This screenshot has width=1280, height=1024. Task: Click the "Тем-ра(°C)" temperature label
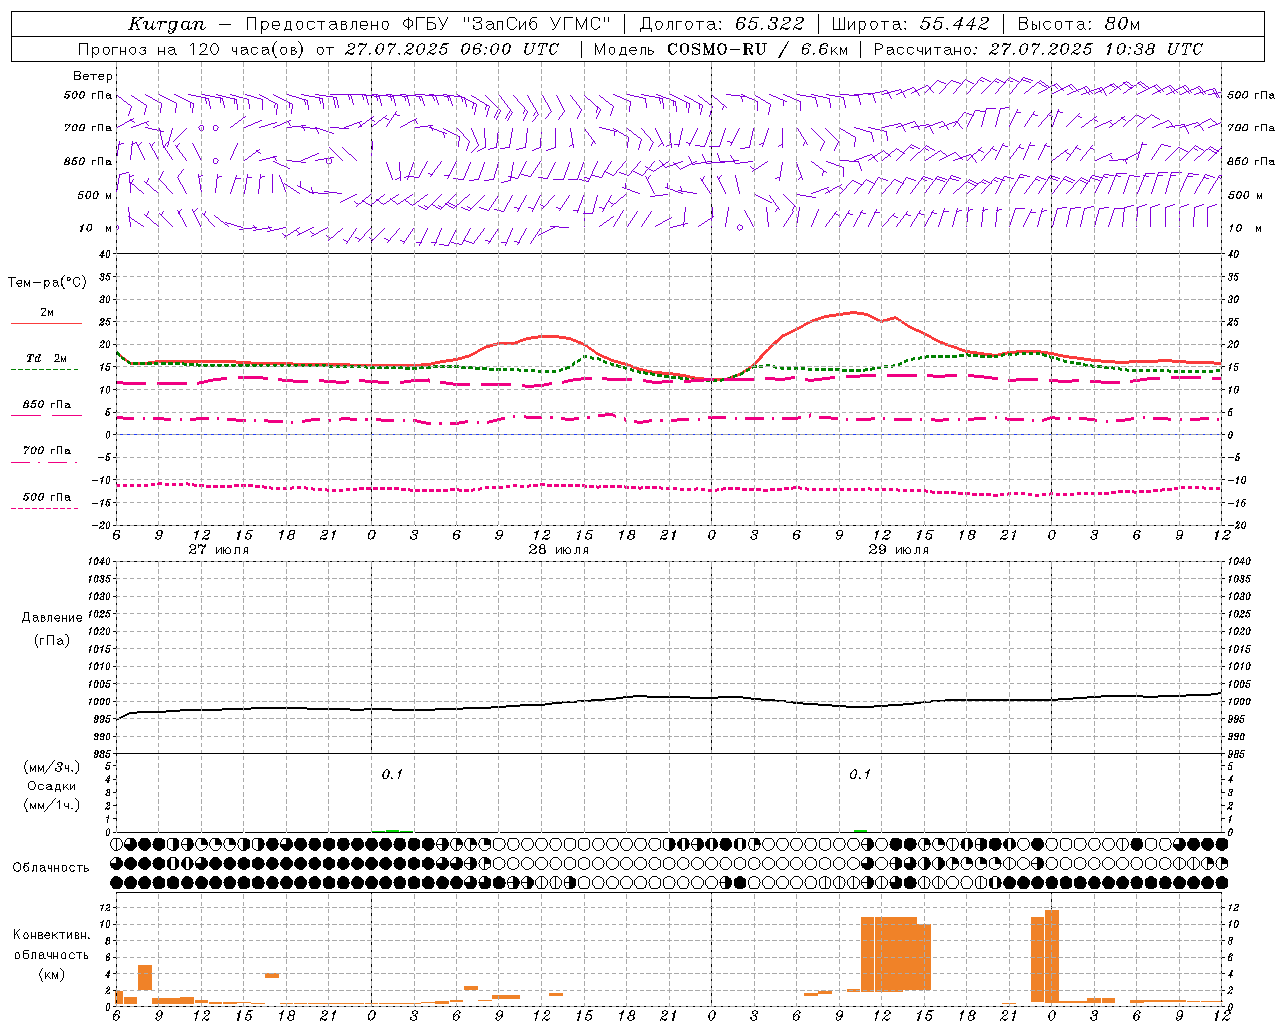47,283
